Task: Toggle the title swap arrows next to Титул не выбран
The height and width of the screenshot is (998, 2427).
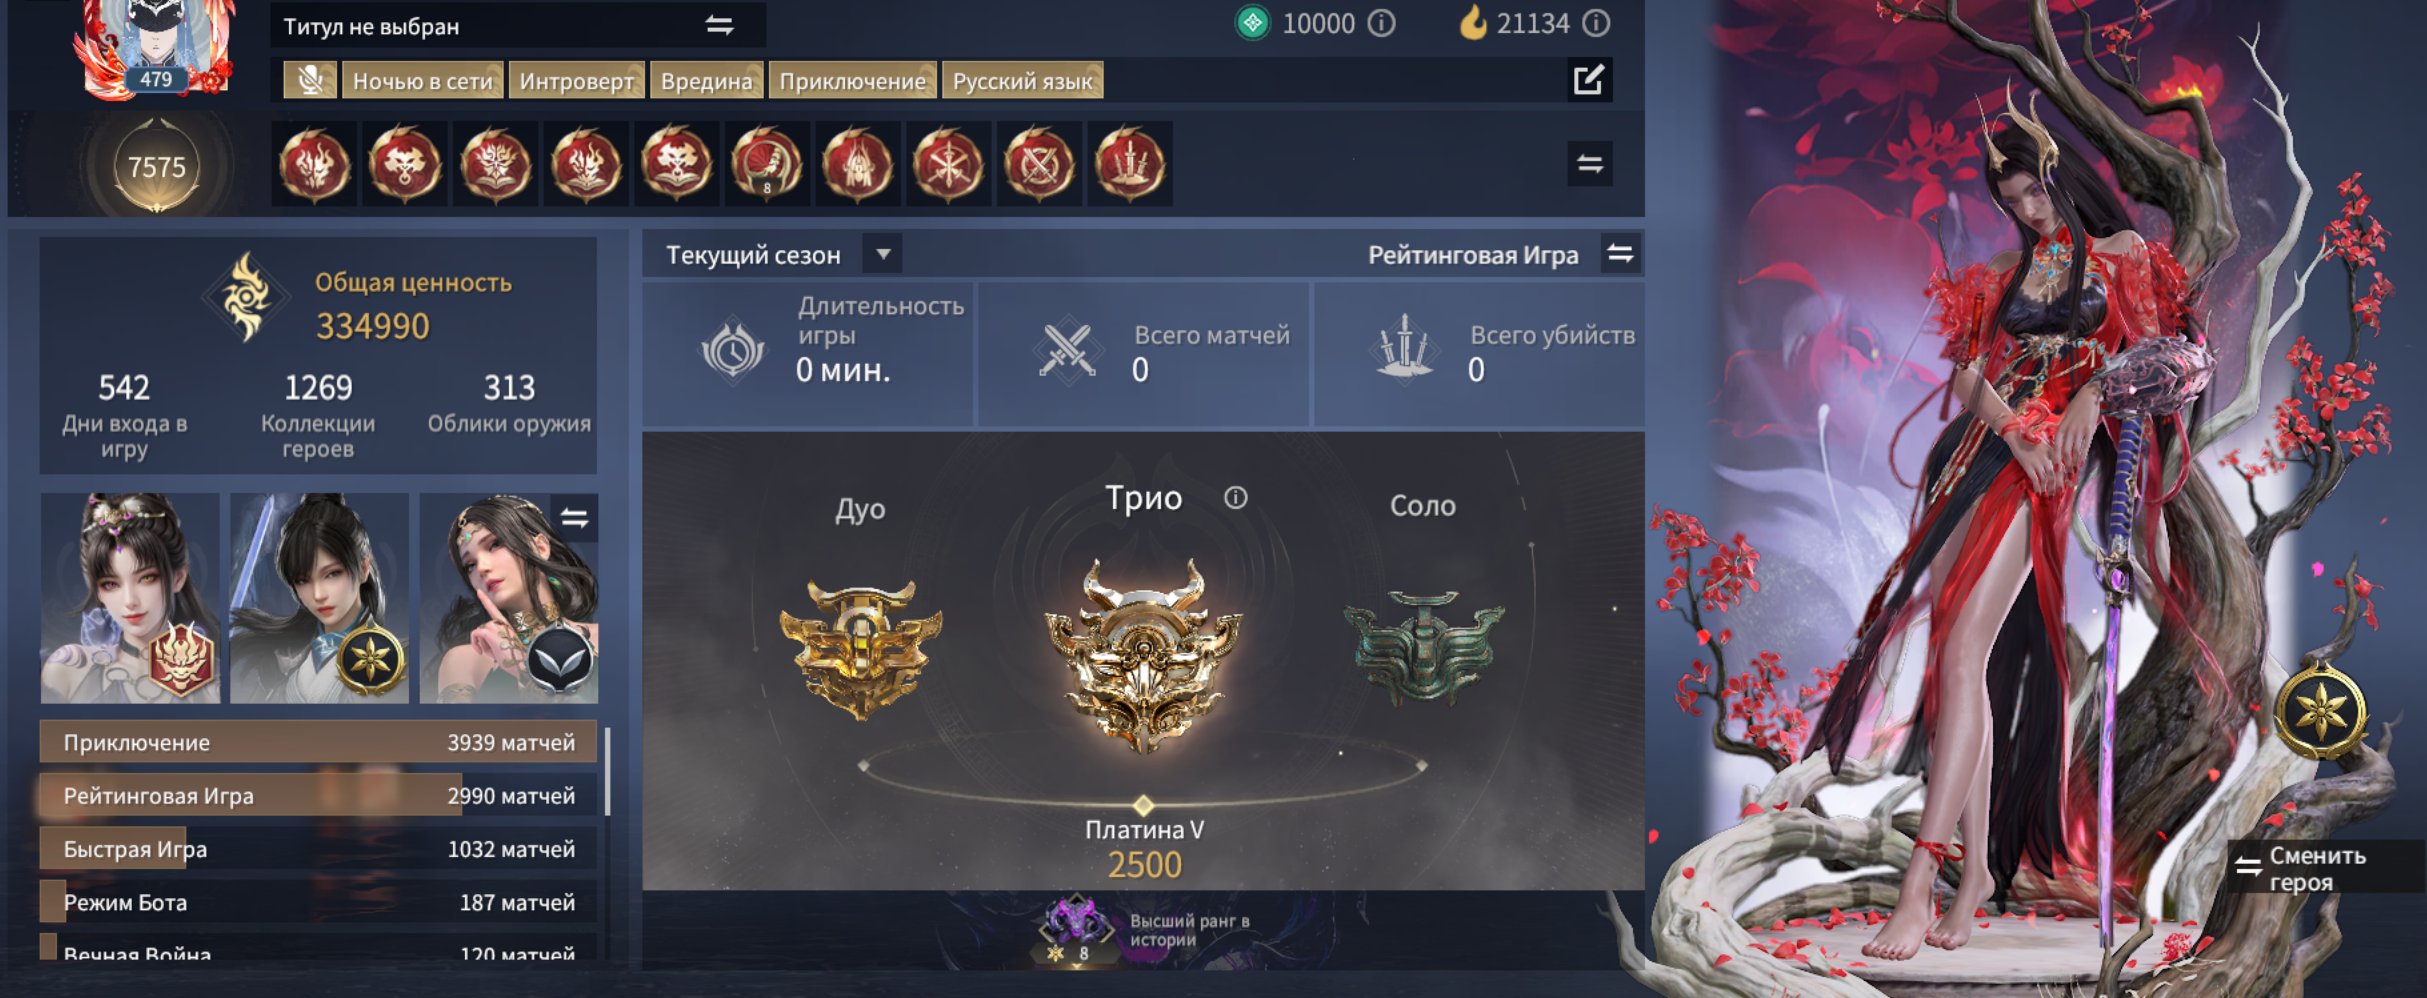Action: [719, 25]
